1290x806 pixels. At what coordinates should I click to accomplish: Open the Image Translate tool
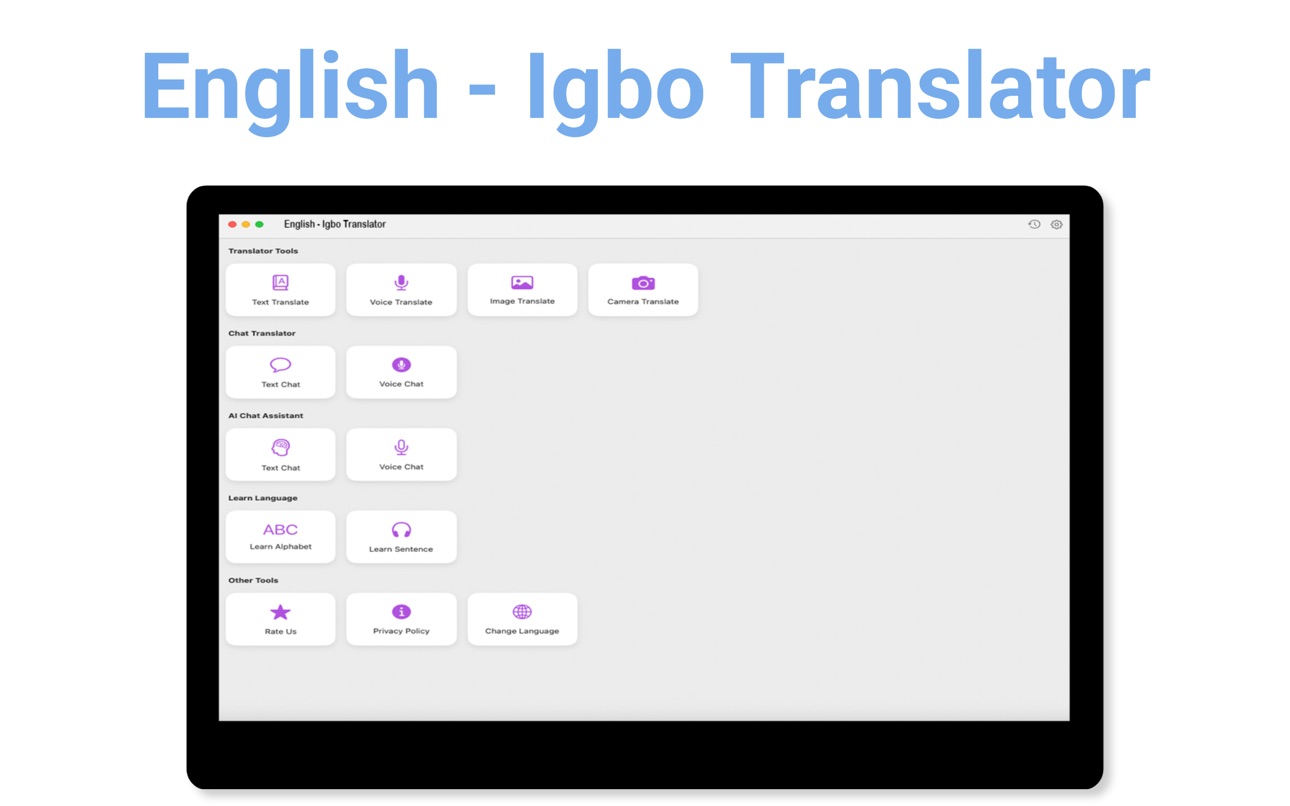coord(522,290)
